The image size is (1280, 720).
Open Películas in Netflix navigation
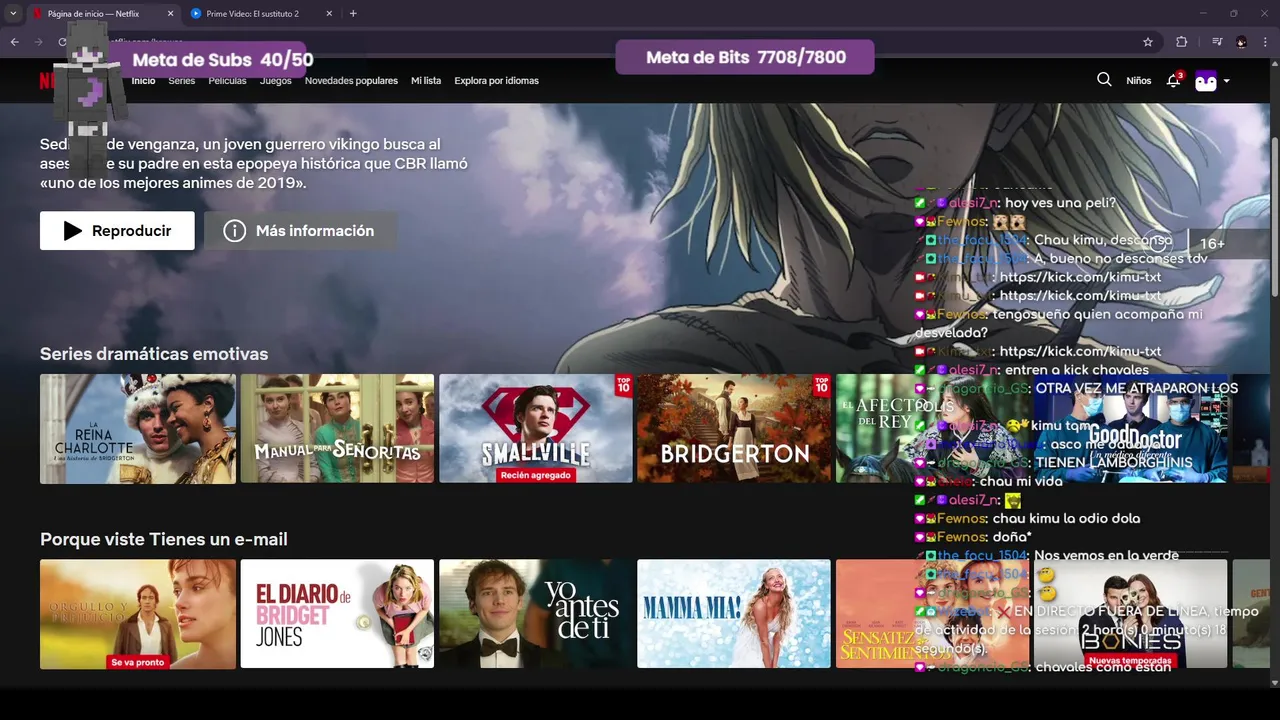pyautogui.click(x=227, y=81)
